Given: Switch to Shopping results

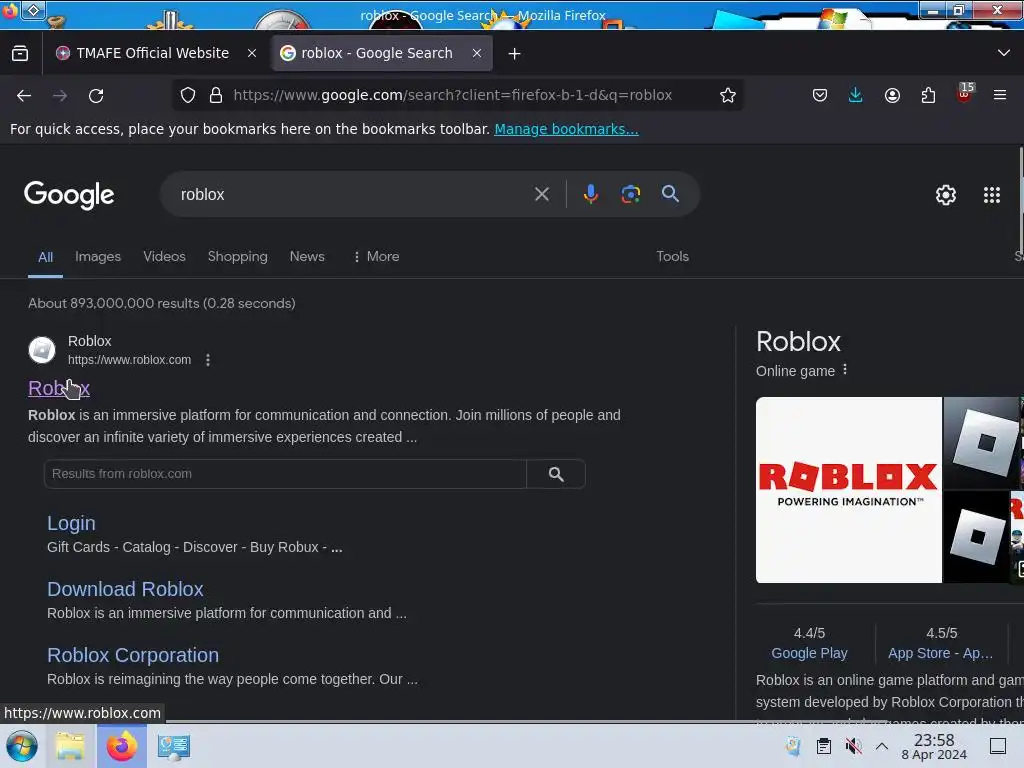Looking at the screenshot, I should click(238, 257).
